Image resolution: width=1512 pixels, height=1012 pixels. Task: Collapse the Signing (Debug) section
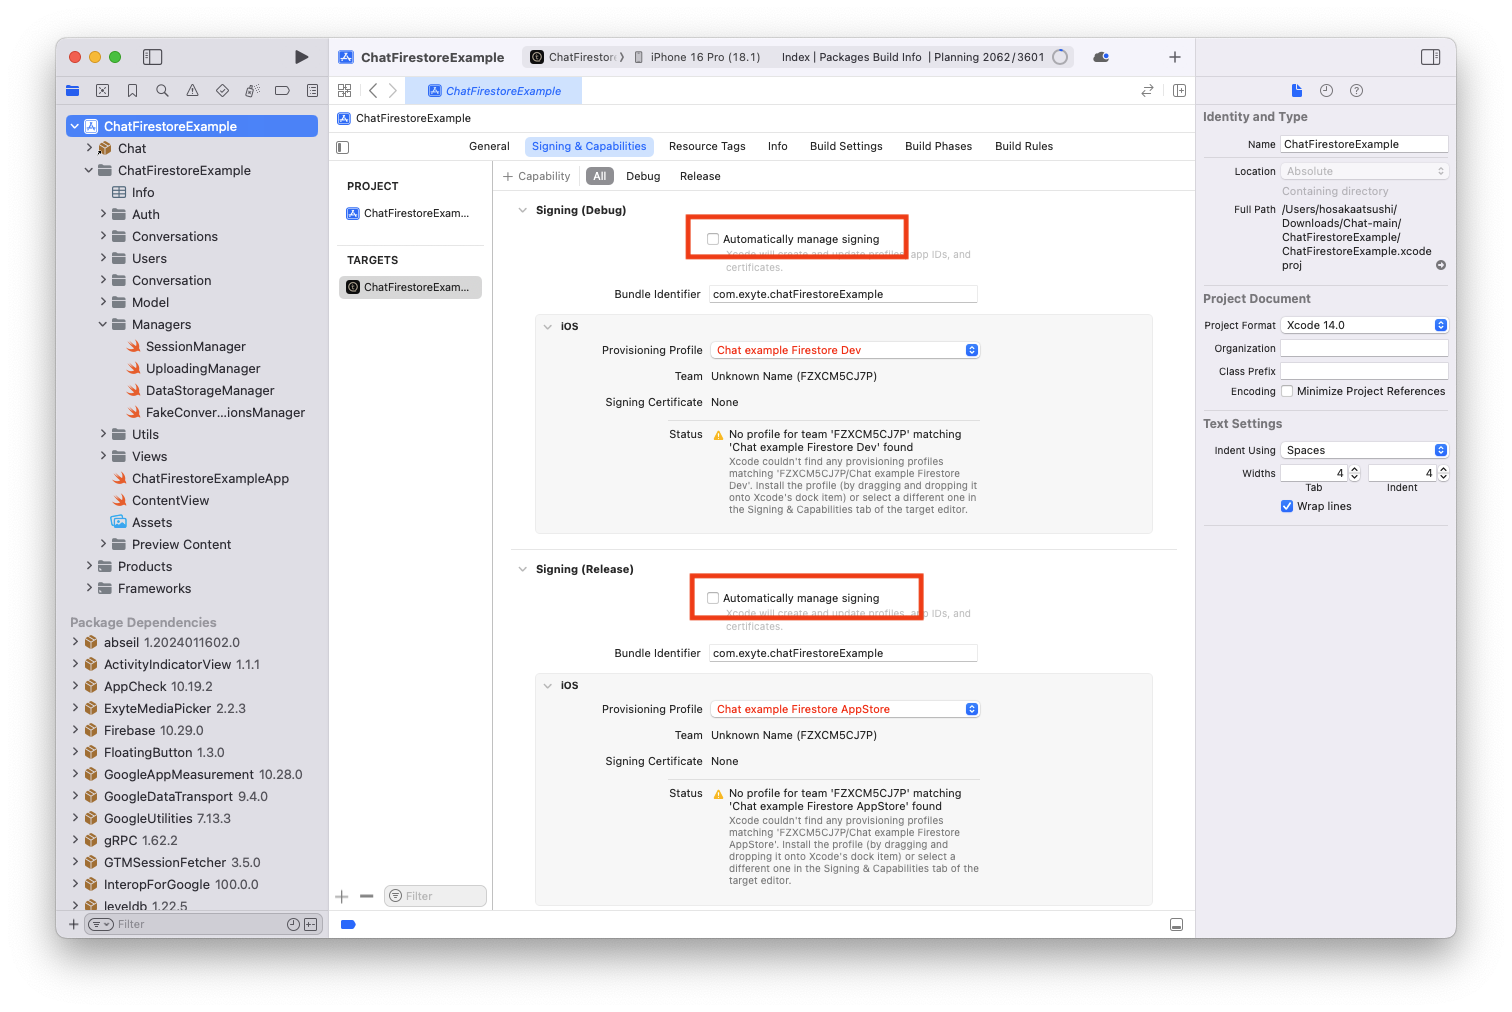pyautogui.click(x=522, y=210)
